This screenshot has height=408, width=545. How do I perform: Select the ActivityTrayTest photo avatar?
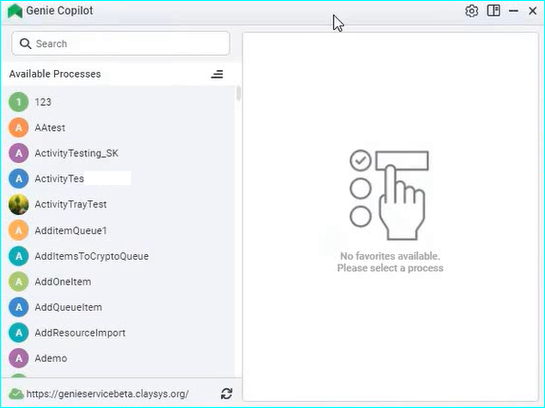[x=18, y=204]
